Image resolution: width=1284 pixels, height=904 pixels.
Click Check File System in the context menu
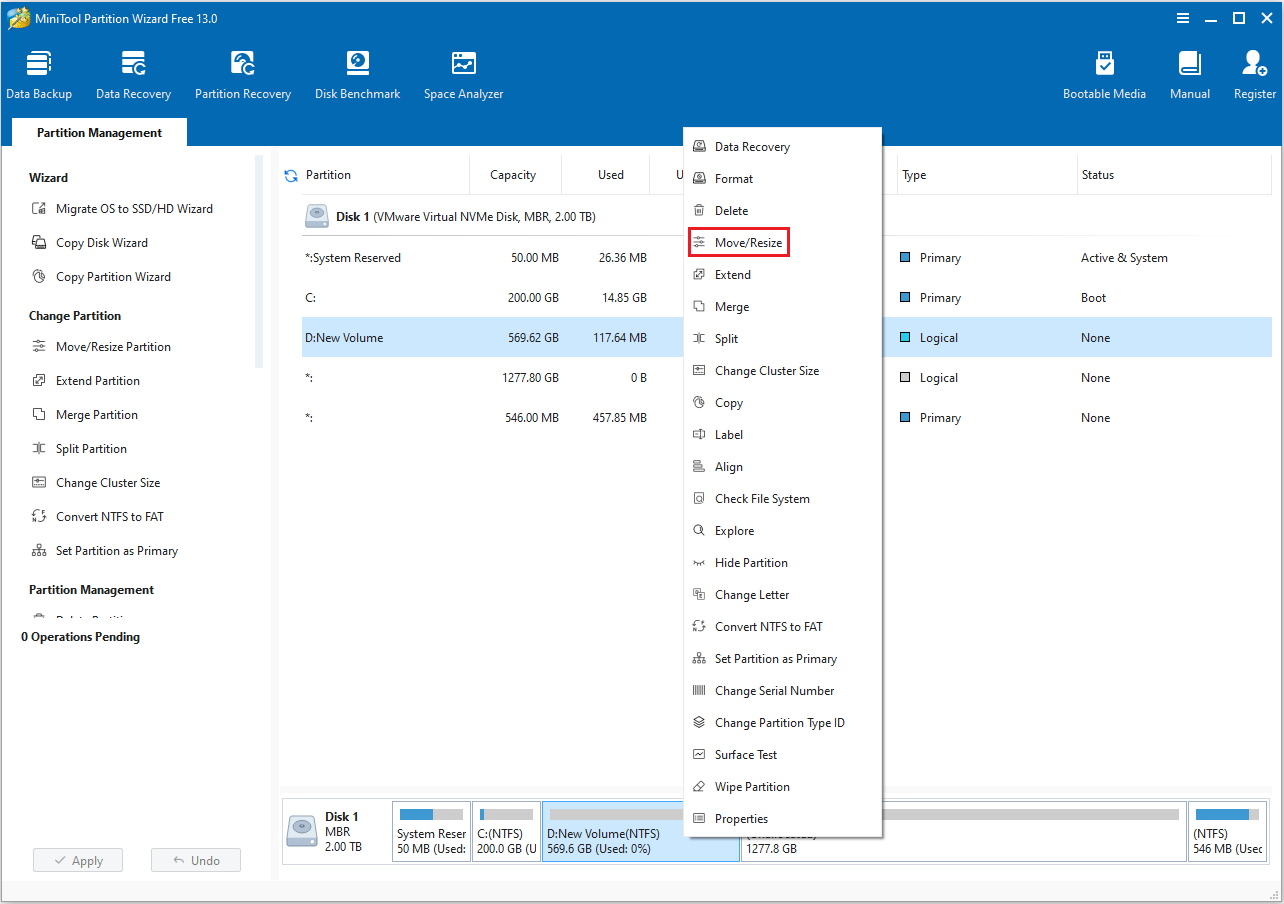(x=783, y=499)
